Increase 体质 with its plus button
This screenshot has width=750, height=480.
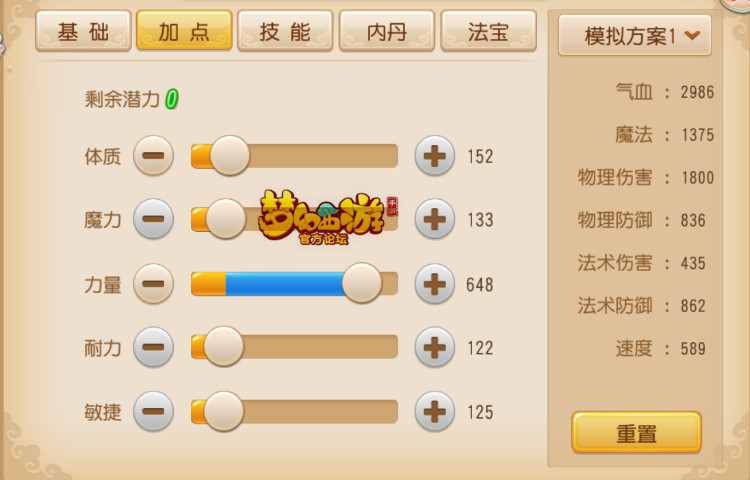[434, 155]
